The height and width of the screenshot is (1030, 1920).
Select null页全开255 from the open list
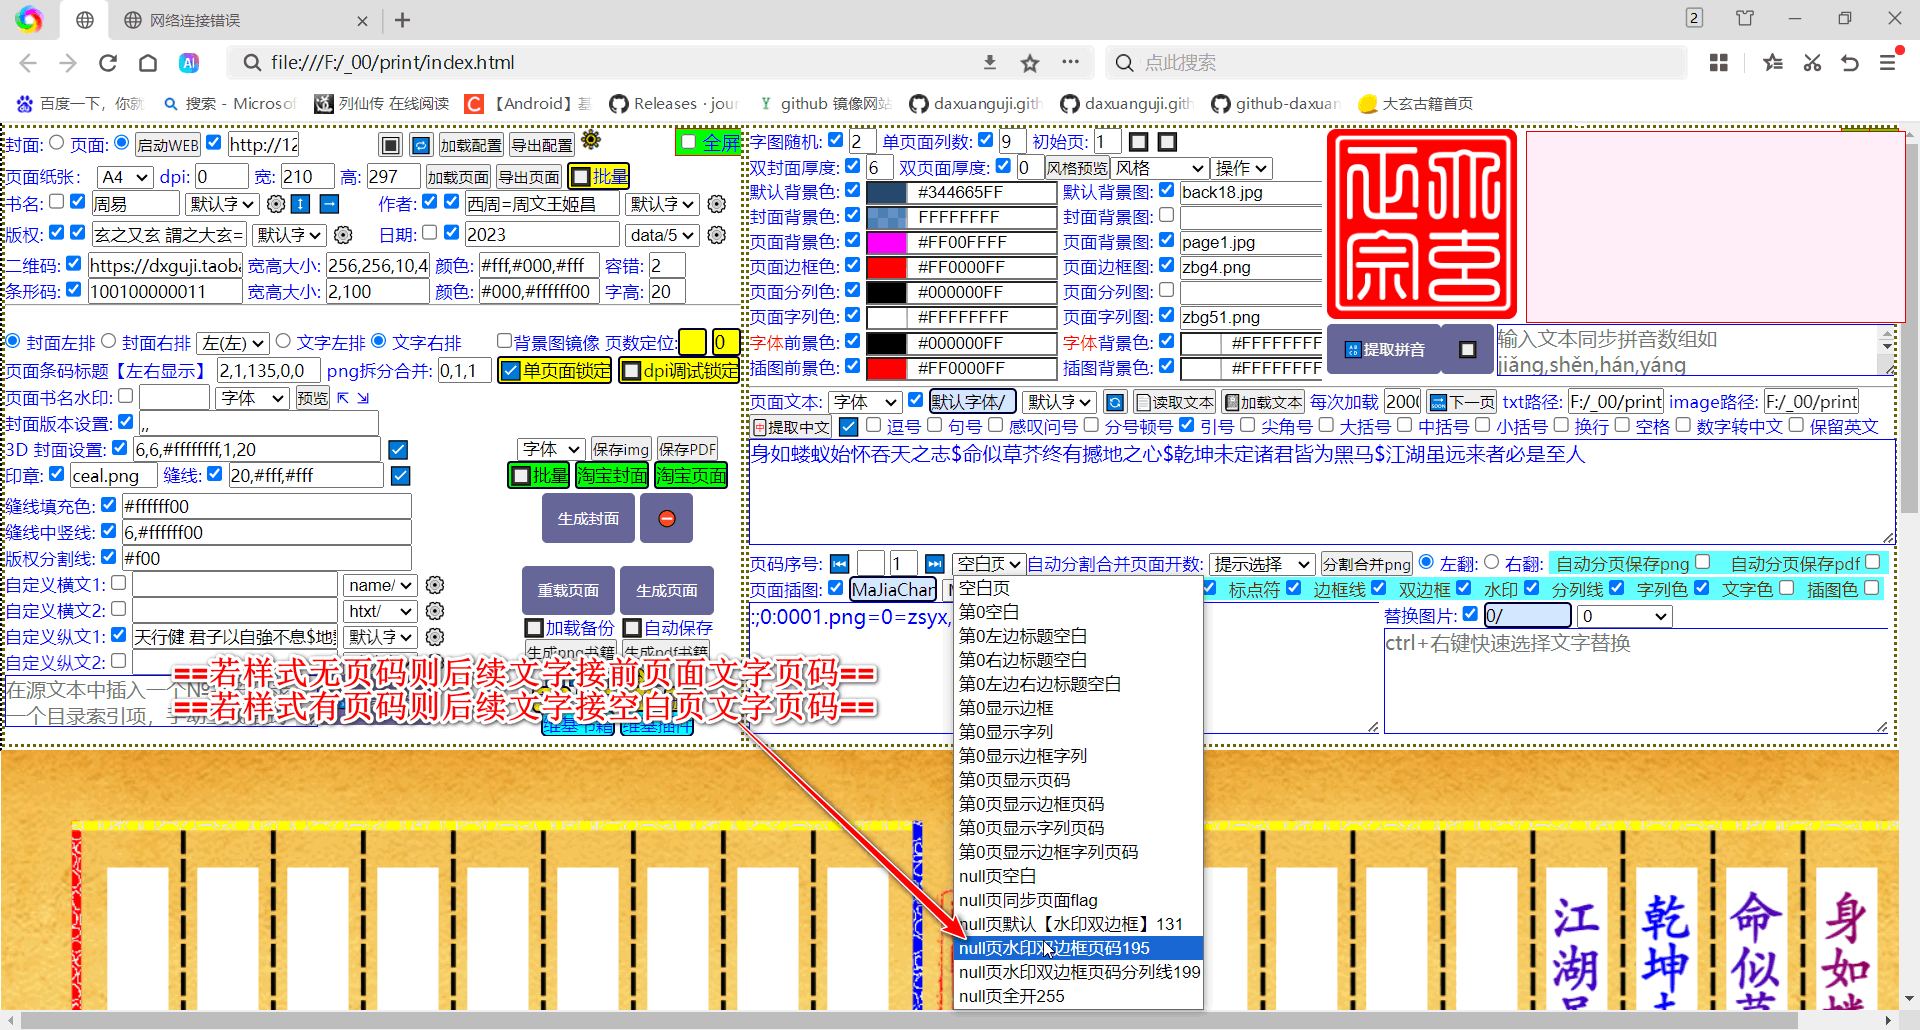1011,995
